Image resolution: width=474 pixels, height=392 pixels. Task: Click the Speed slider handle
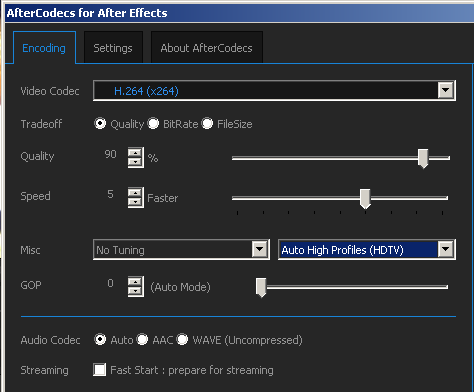click(365, 199)
